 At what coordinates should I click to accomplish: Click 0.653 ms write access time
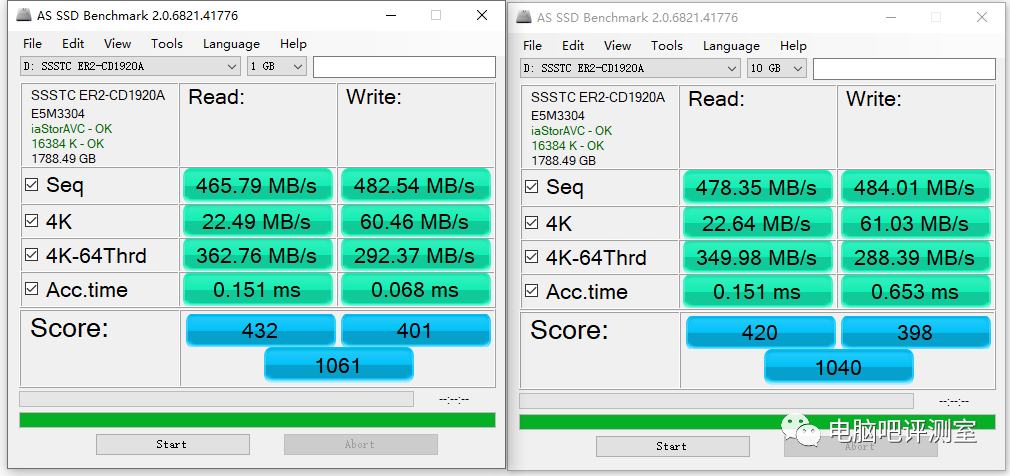coord(915,291)
